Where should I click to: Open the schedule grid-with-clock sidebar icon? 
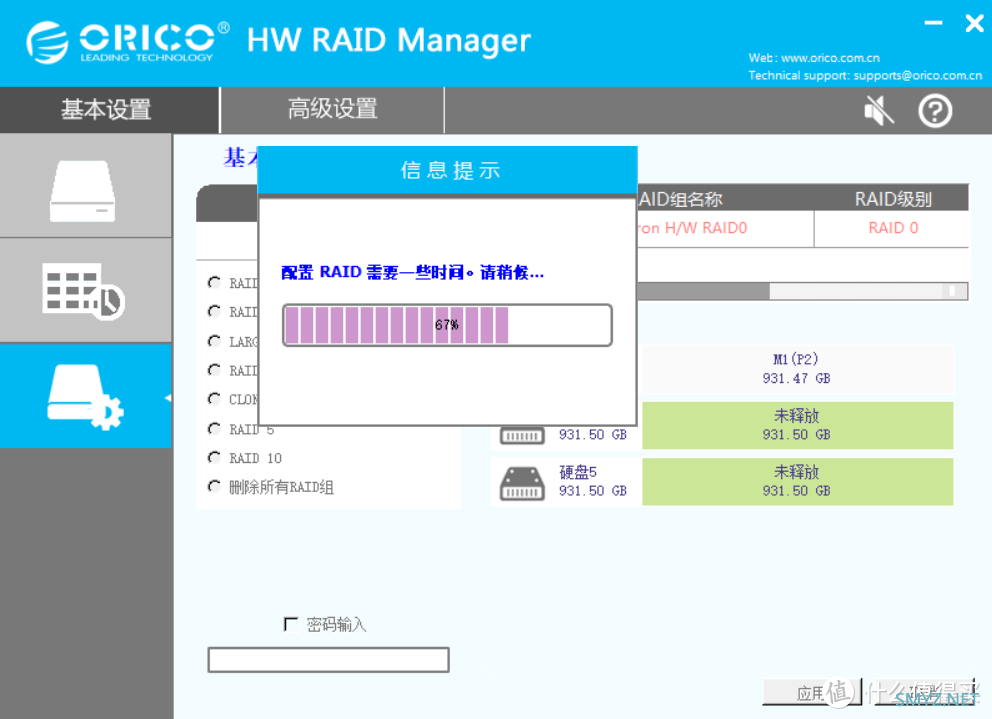coord(83,291)
